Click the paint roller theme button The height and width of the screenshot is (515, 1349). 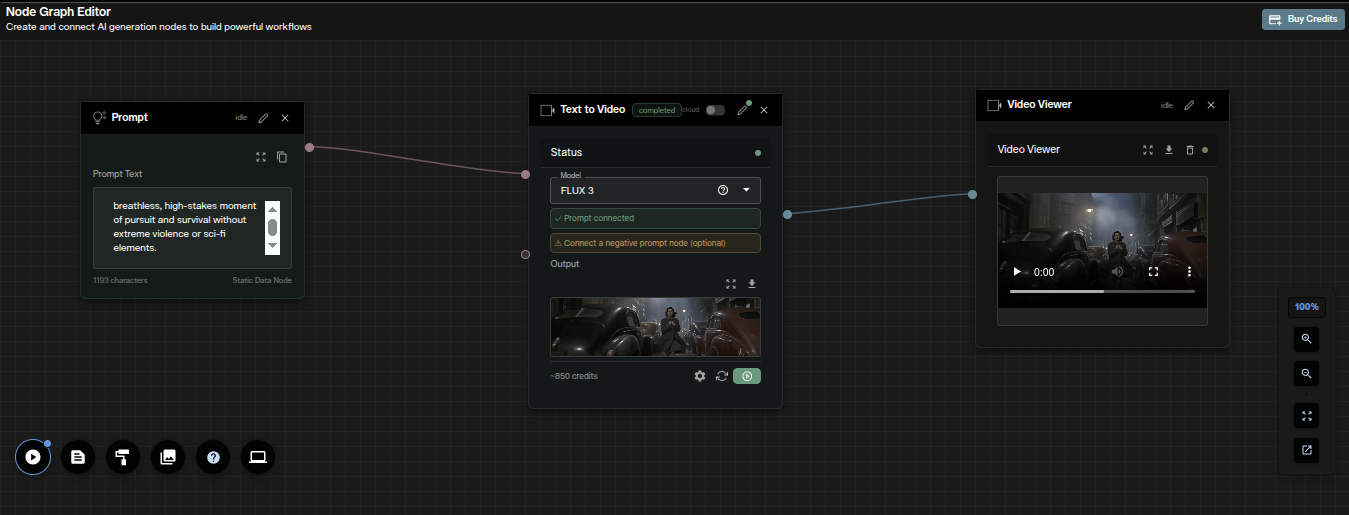click(x=123, y=457)
